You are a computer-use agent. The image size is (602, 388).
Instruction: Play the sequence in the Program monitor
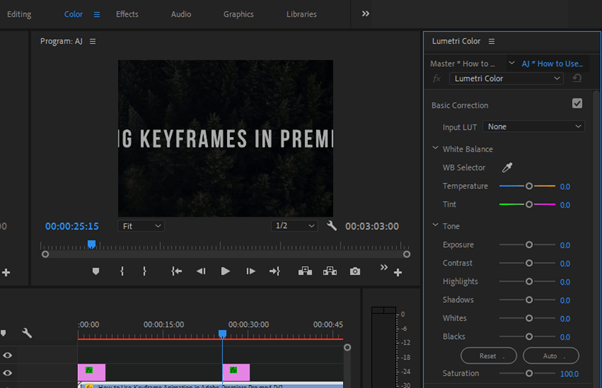(x=225, y=271)
